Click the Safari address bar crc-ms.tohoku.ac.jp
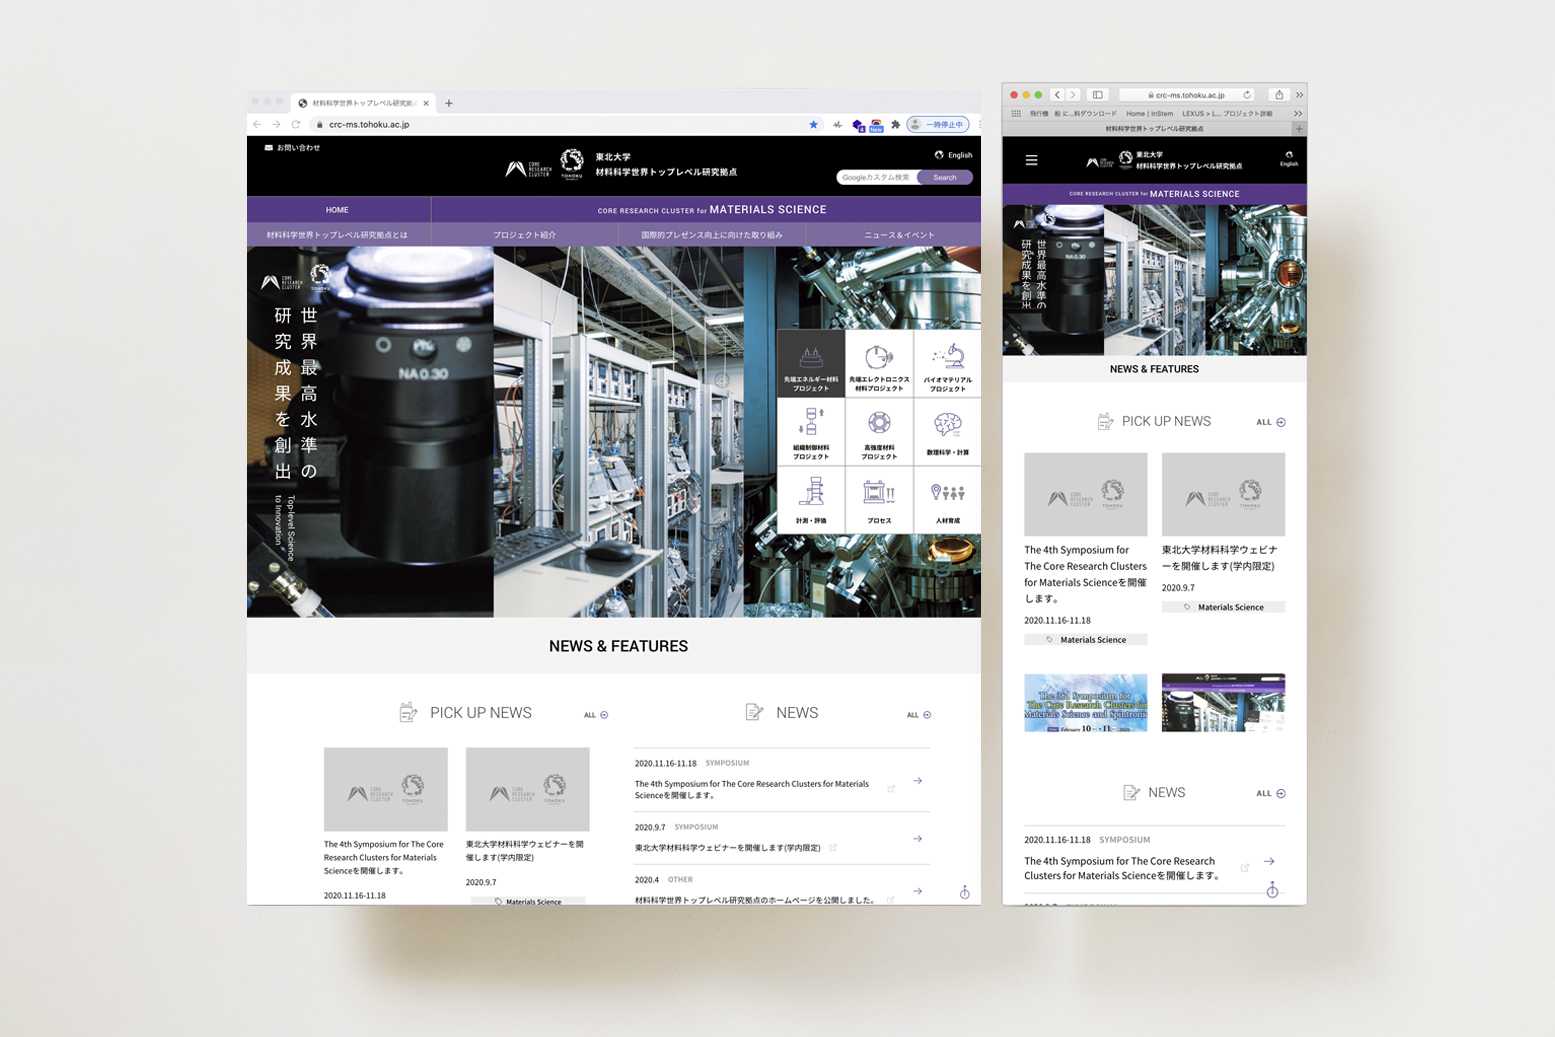The height and width of the screenshot is (1037, 1555). (x=1187, y=95)
